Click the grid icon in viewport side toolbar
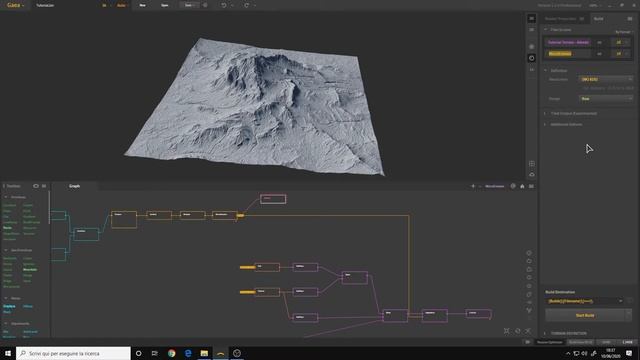This screenshot has width=640, height=360. [x=531, y=163]
